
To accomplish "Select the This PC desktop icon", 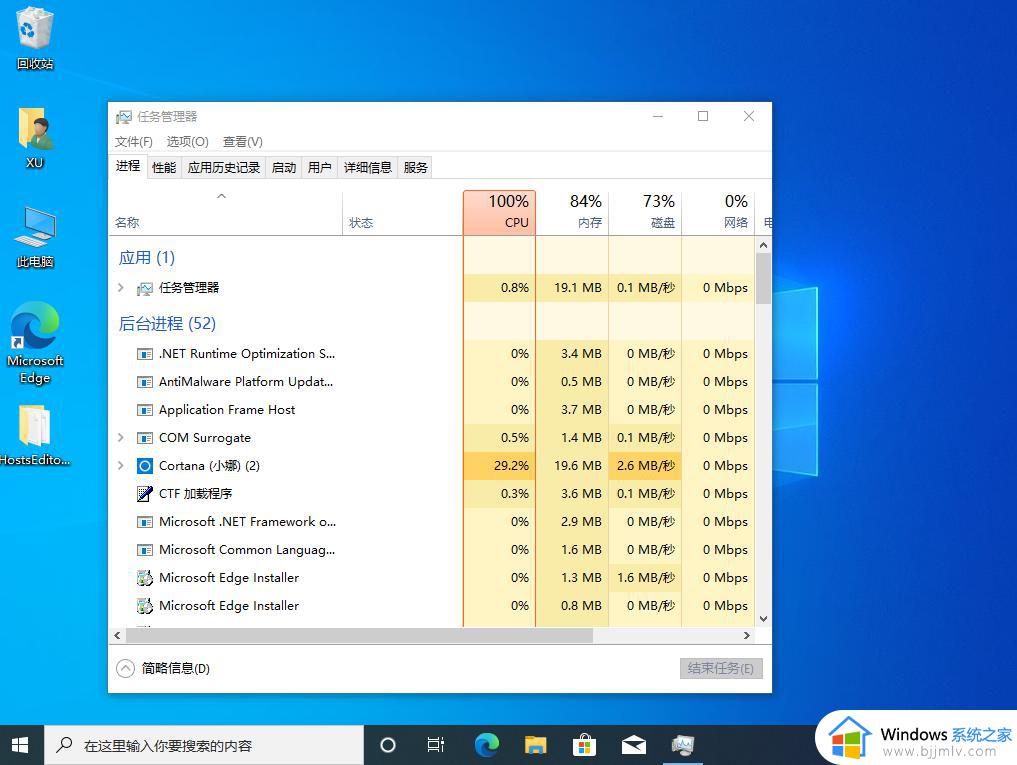I will [34, 237].
